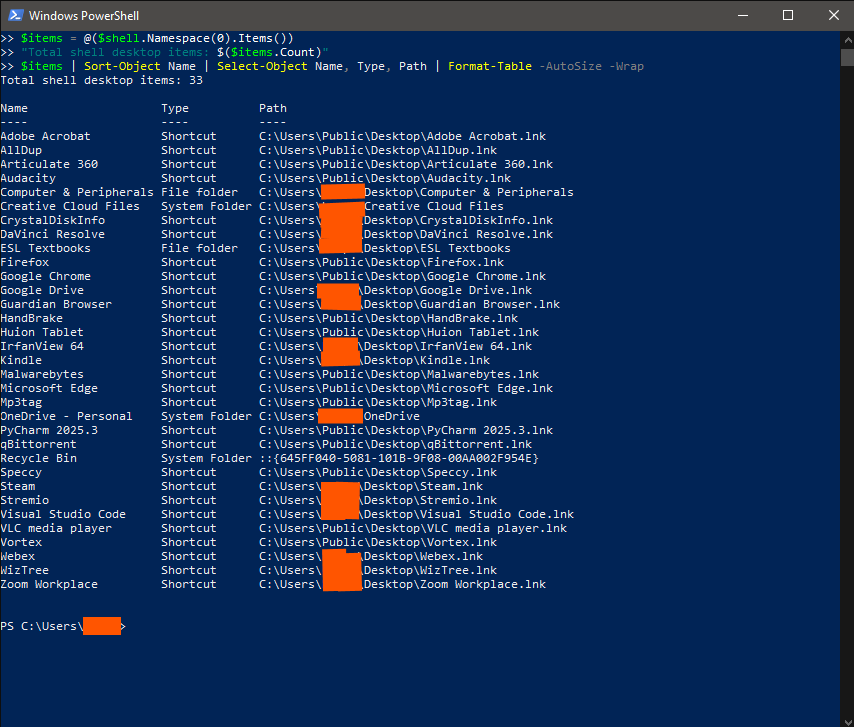854x727 pixels.
Task: Click the 'Steam' name entry
Action: [x=18, y=486]
